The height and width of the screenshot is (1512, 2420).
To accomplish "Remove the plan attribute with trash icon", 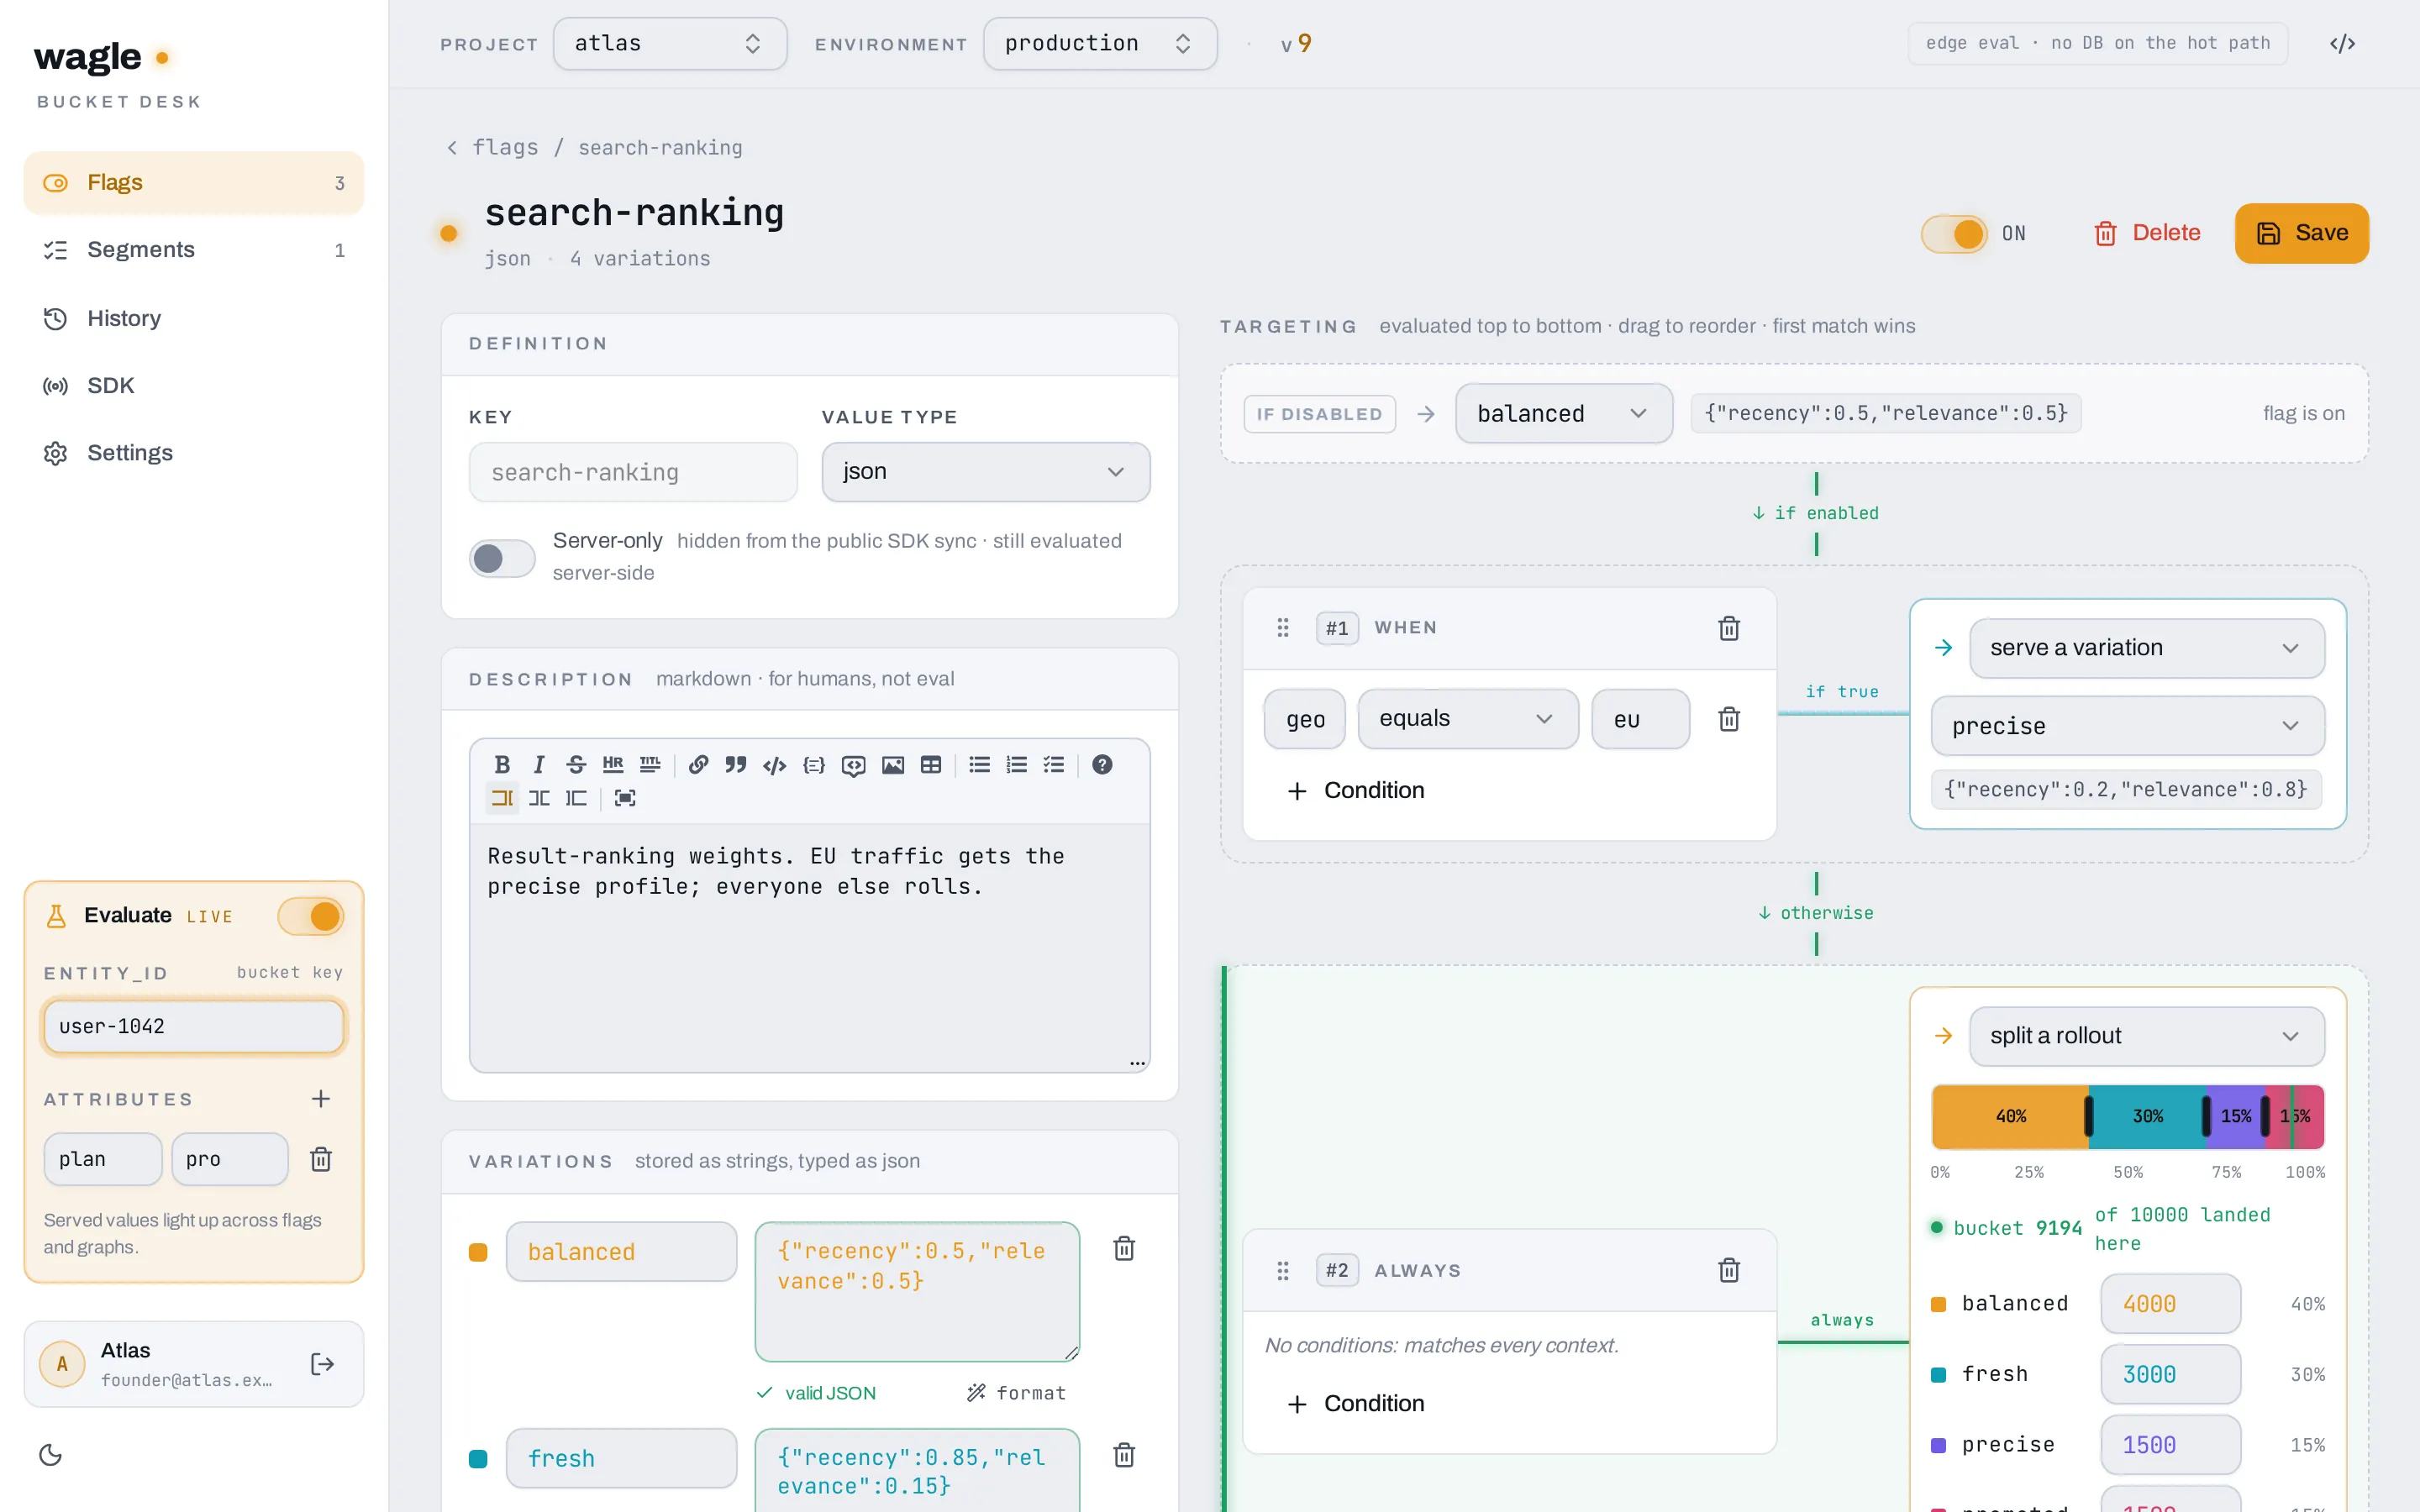I will (321, 1159).
